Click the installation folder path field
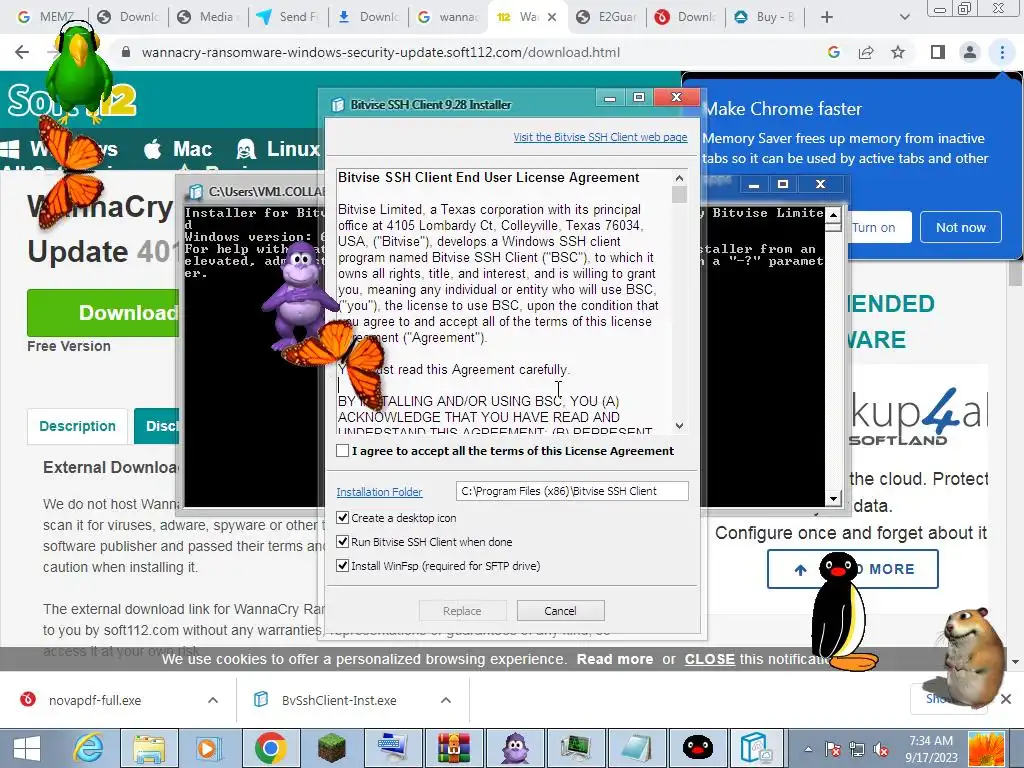 pyautogui.click(x=572, y=491)
